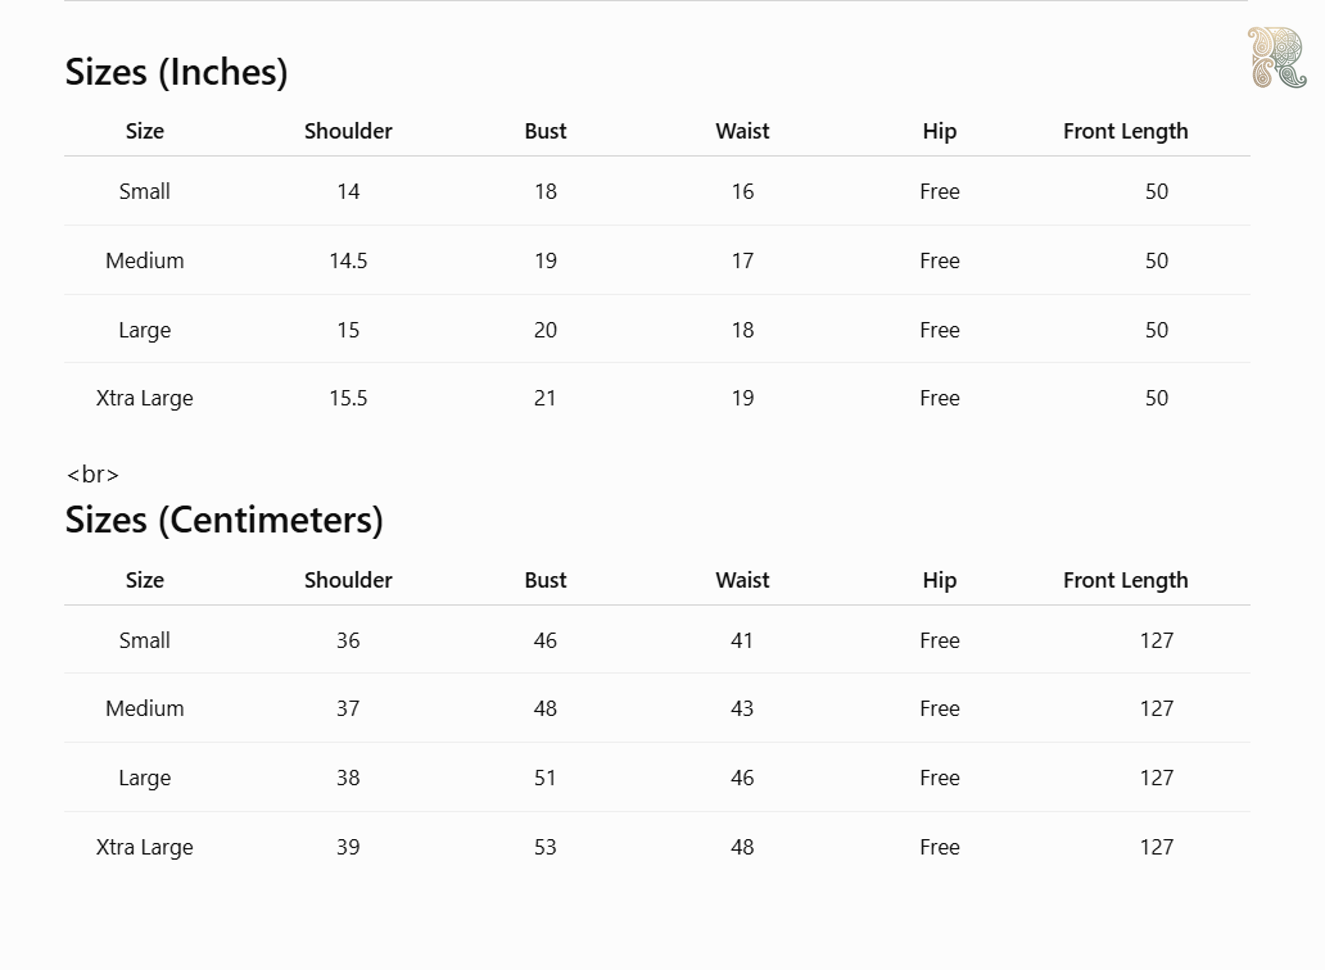Click the stray <br> text
Image resolution: width=1325 pixels, height=970 pixels.
click(93, 474)
